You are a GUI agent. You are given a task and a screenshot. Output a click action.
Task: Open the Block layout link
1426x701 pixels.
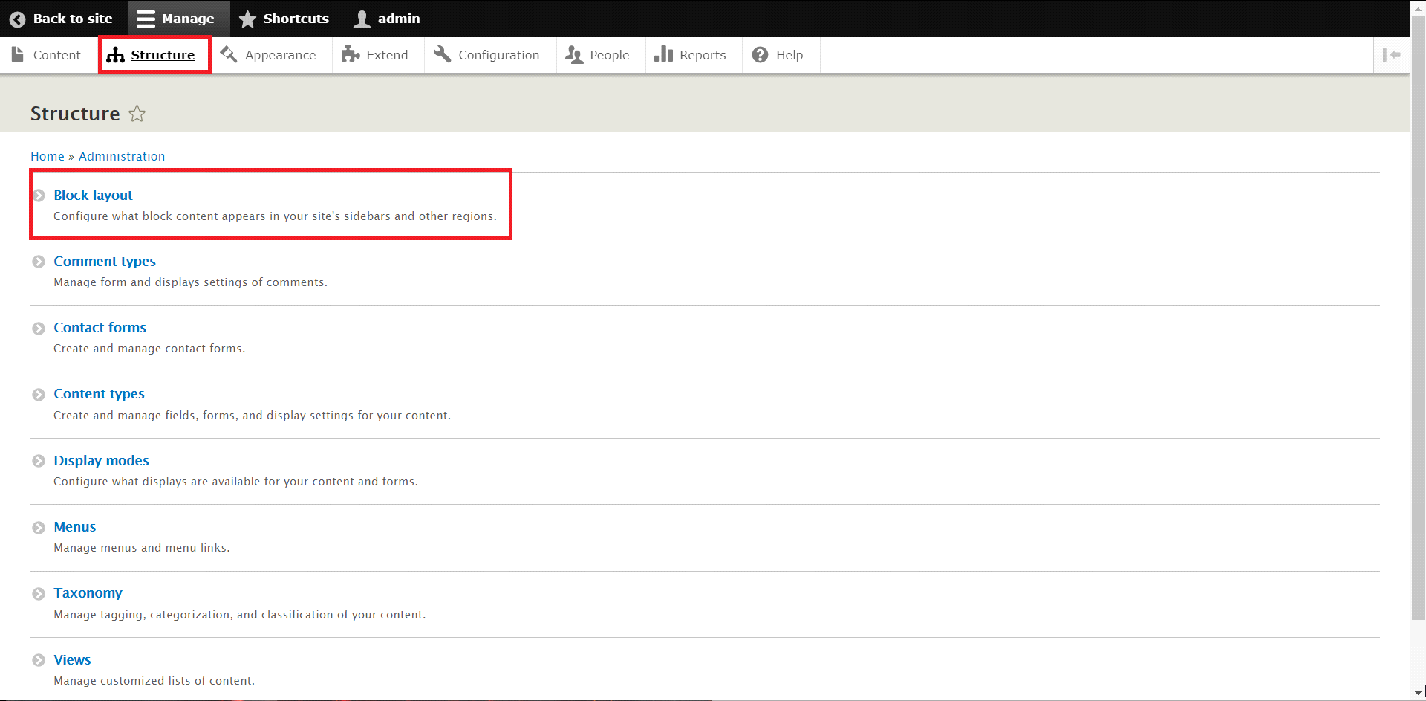coord(93,195)
